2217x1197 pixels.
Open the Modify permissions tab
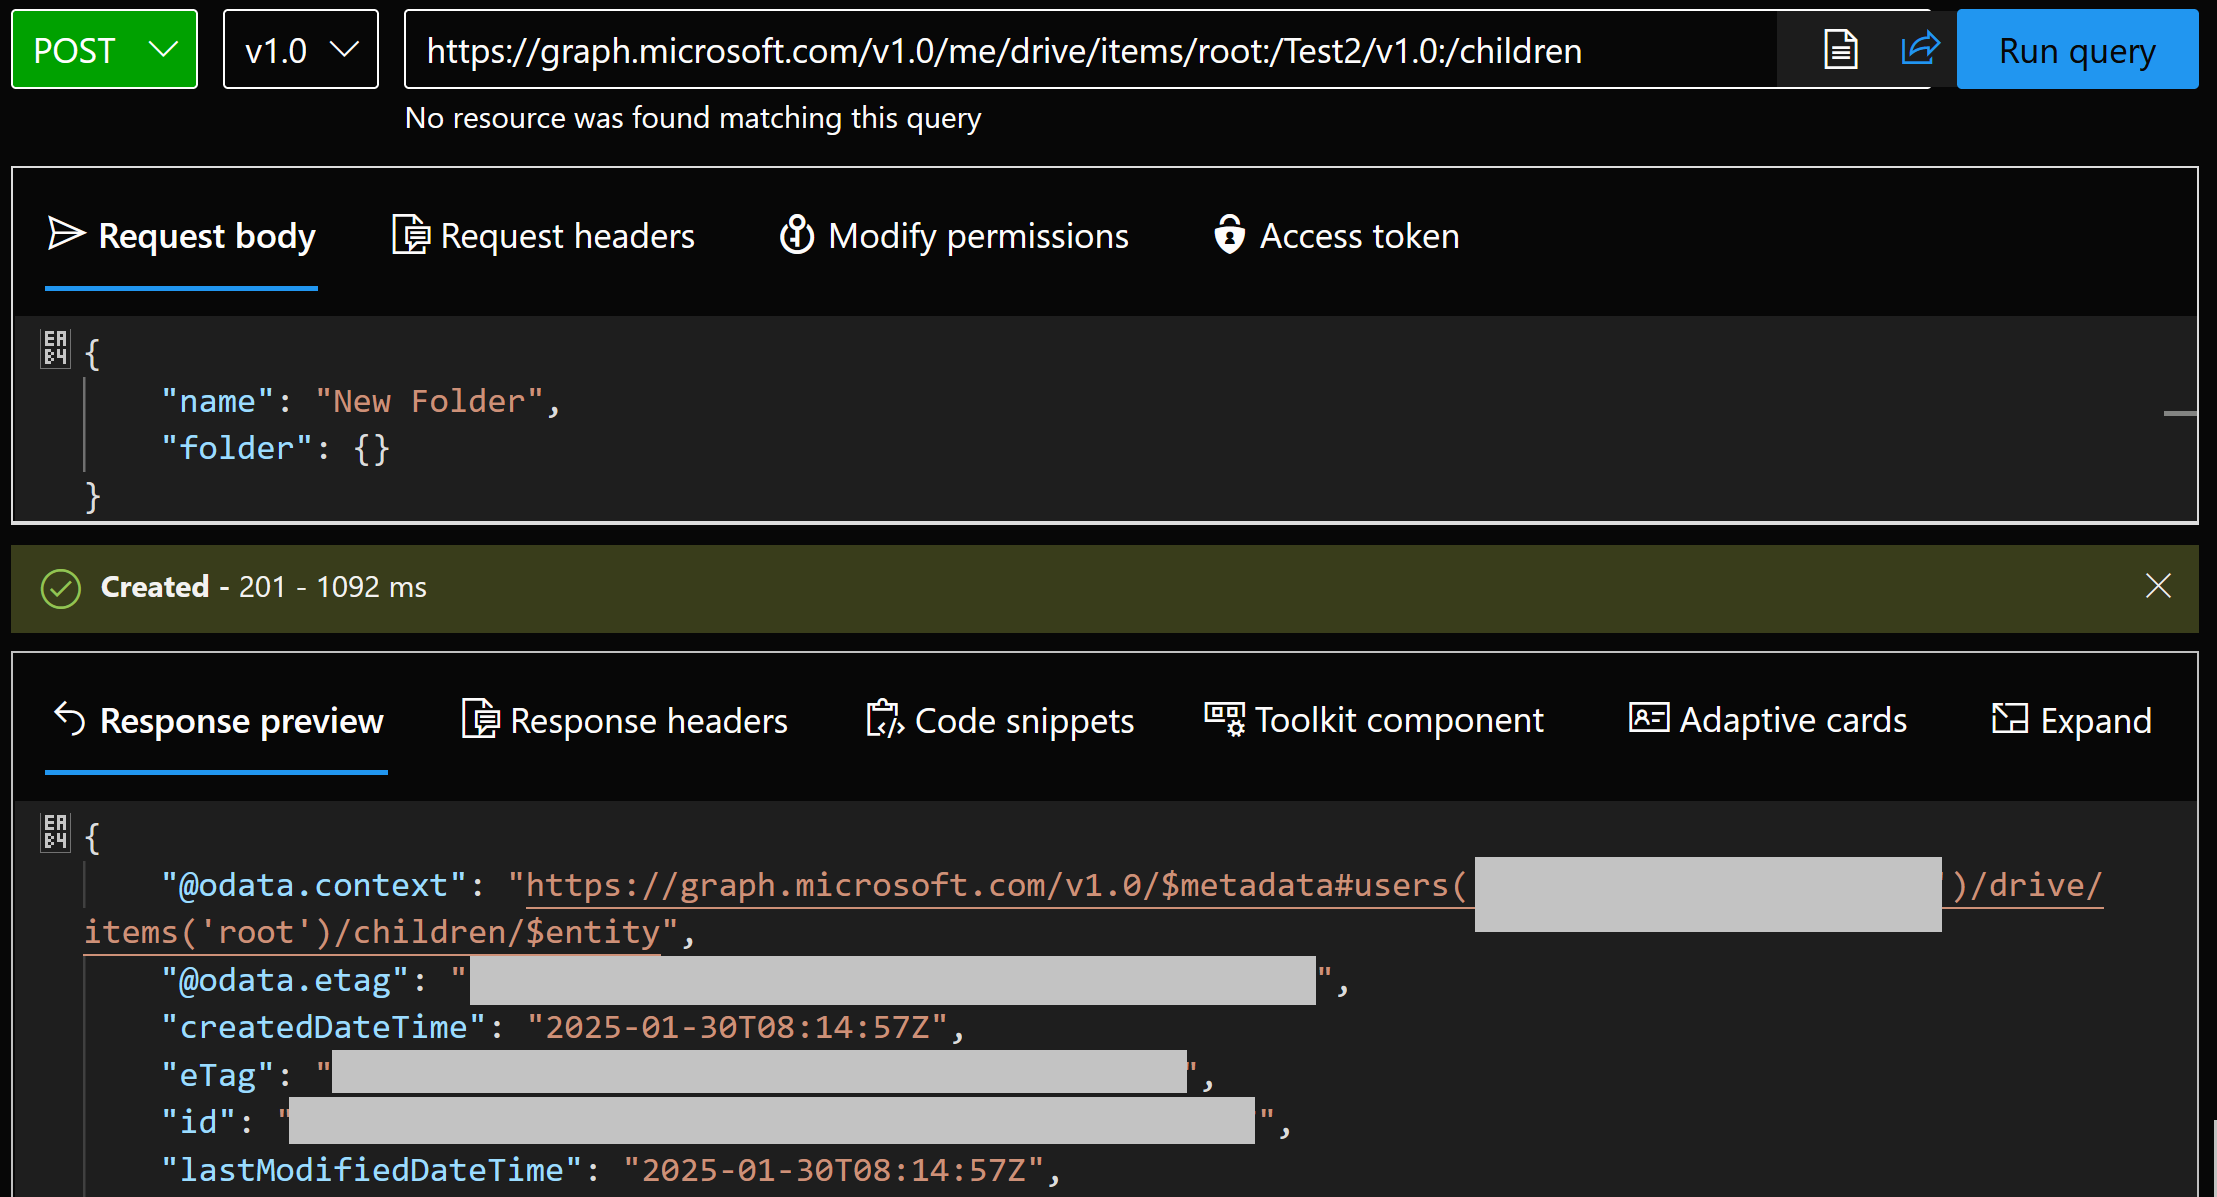(954, 236)
